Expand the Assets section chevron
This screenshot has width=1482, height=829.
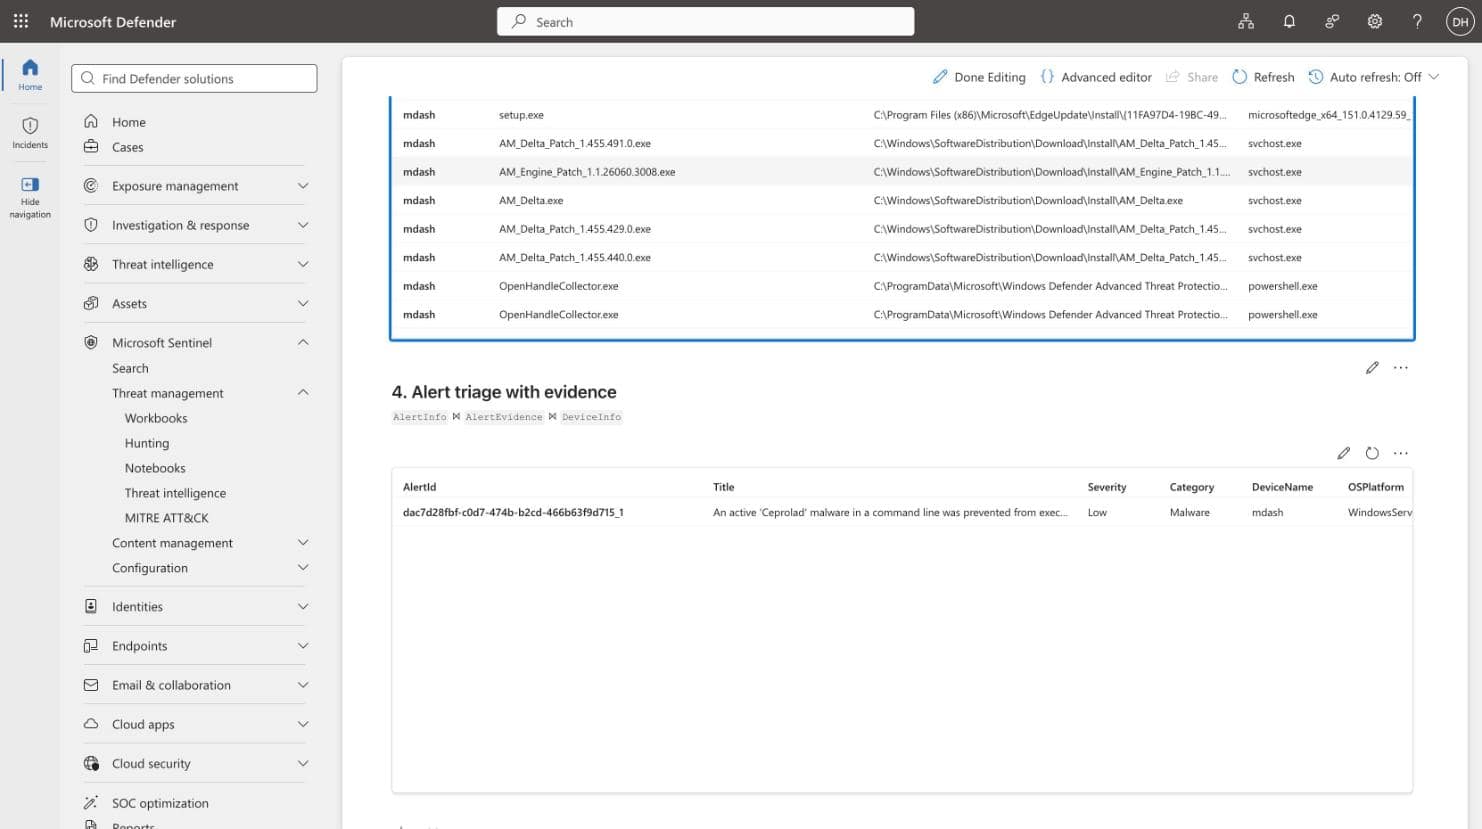[x=303, y=303]
